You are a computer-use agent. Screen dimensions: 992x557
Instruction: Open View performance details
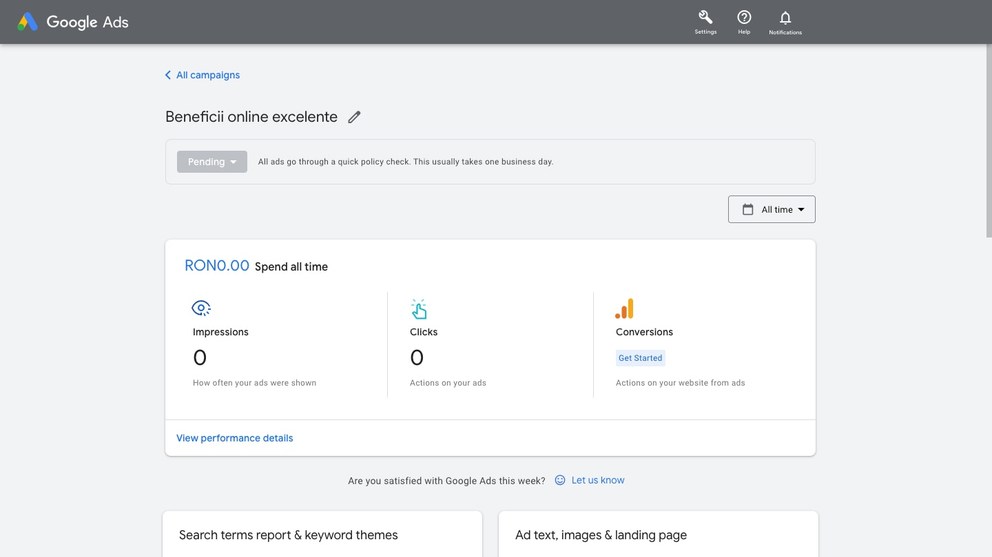(235, 438)
